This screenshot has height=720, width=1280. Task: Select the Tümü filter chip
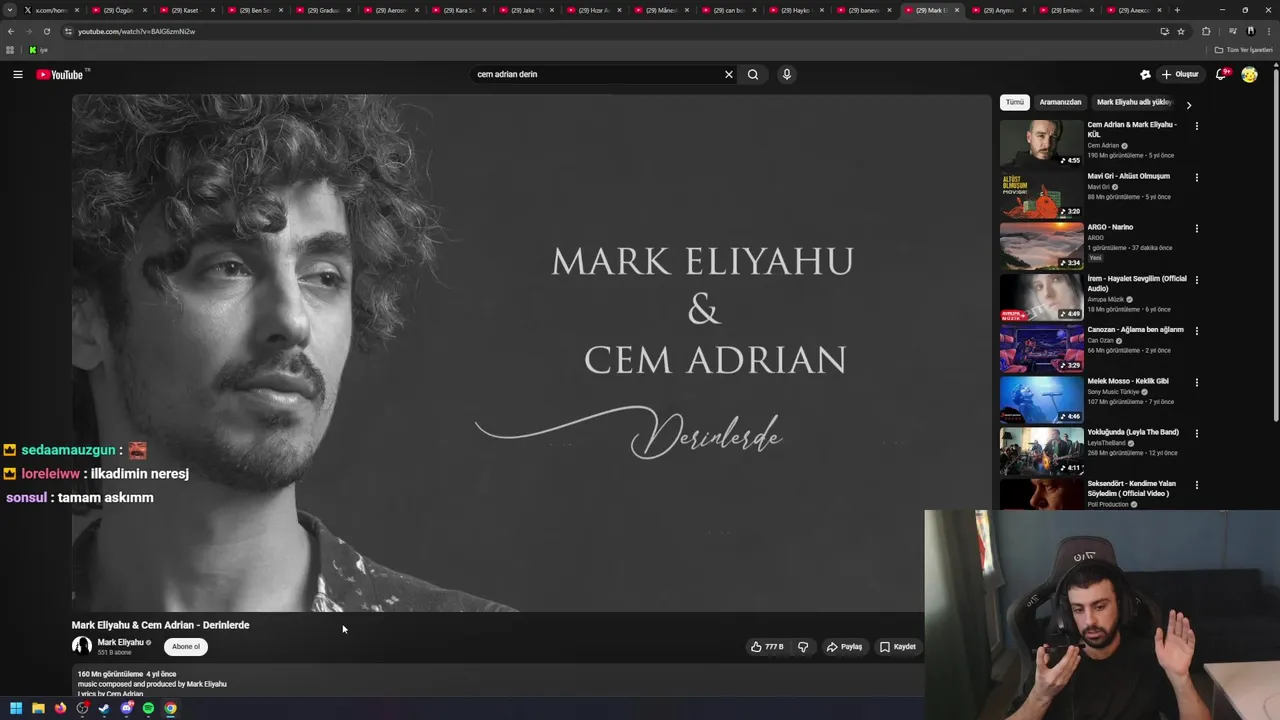pyautogui.click(x=1015, y=102)
